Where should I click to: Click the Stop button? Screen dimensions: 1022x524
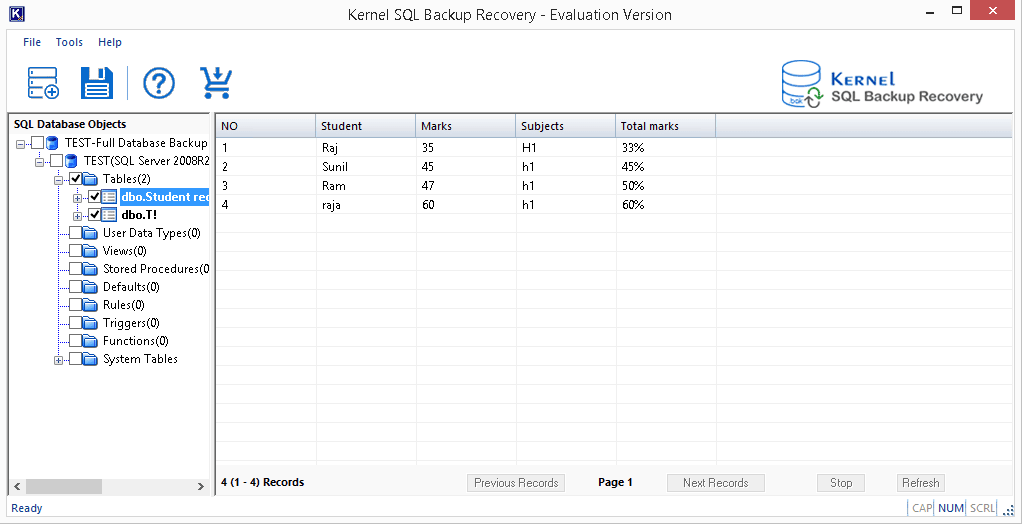[x=841, y=483]
